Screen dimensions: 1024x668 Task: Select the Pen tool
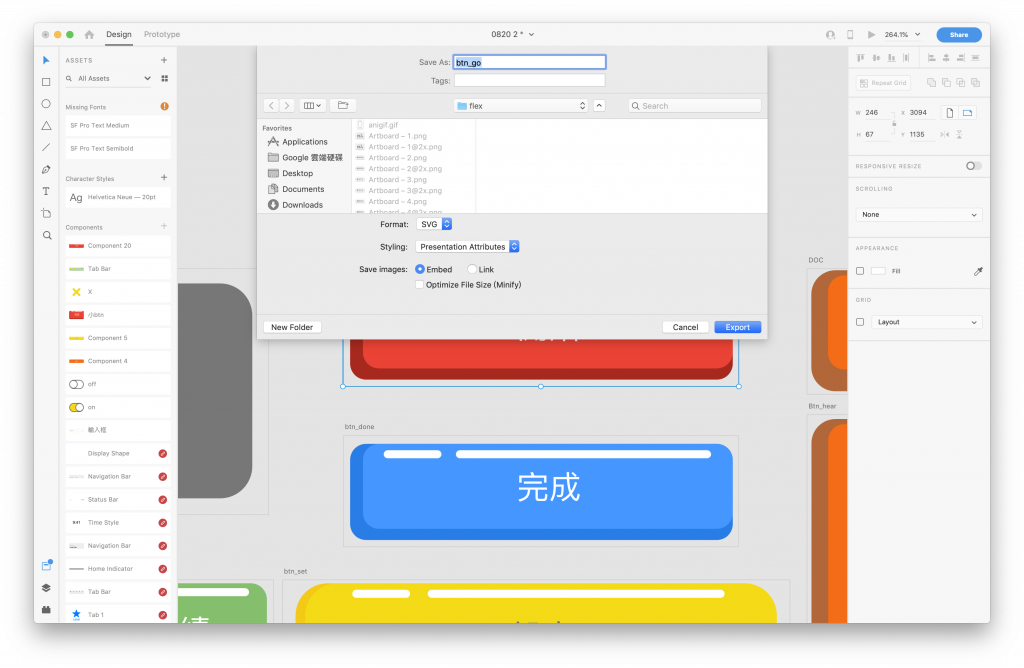(x=46, y=170)
